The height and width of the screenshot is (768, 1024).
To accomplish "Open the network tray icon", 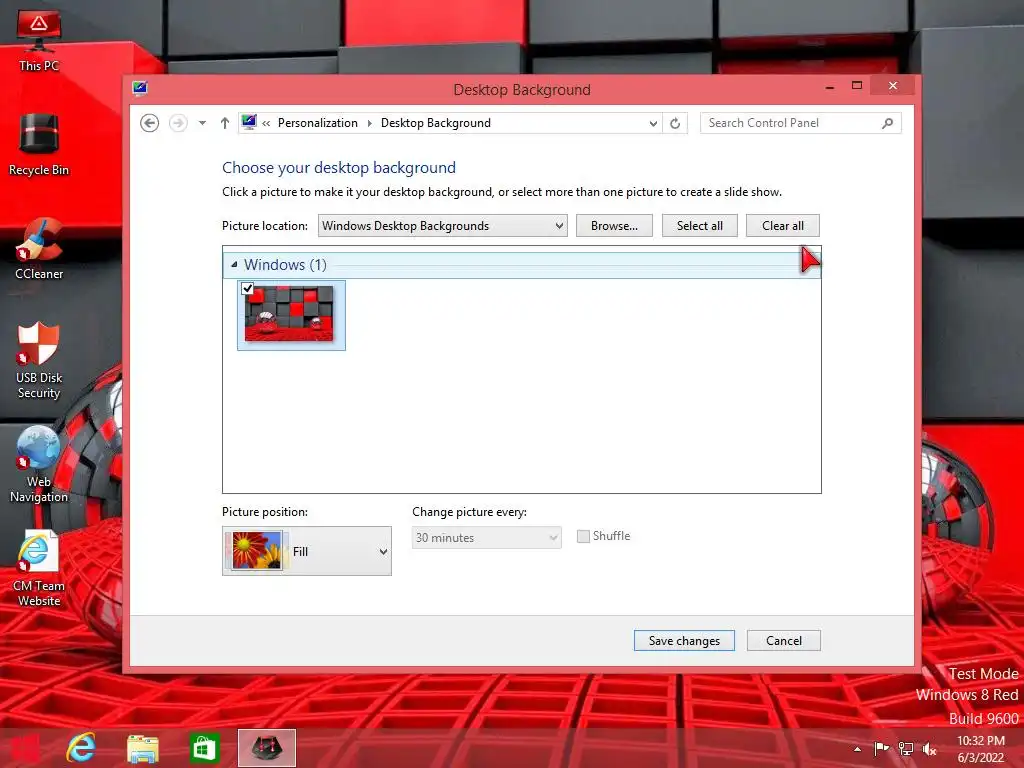I will pos(906,749).
